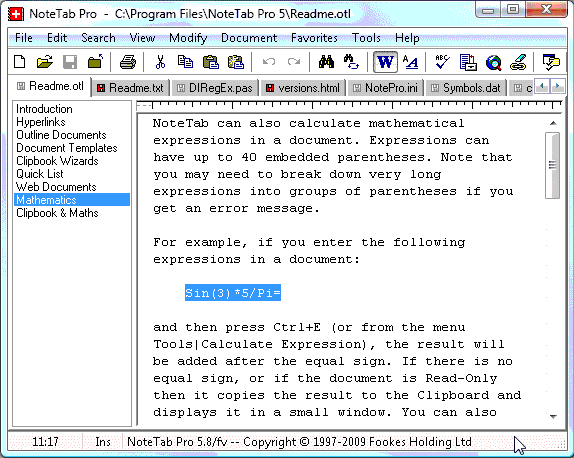Viewport: 574px width, 458px height.
Task: Open the Help menu
Action: pyautogui.click(x=407, y=38)
